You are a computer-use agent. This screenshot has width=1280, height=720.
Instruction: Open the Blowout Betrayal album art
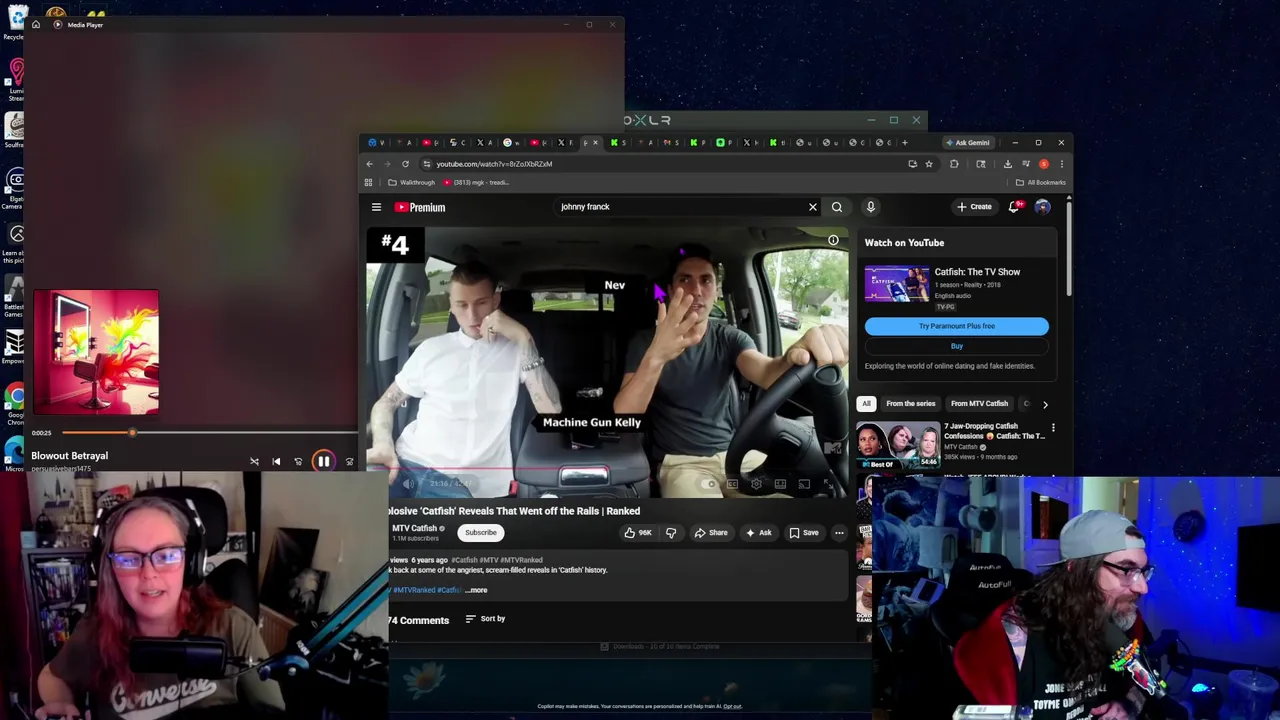[96, 352]
